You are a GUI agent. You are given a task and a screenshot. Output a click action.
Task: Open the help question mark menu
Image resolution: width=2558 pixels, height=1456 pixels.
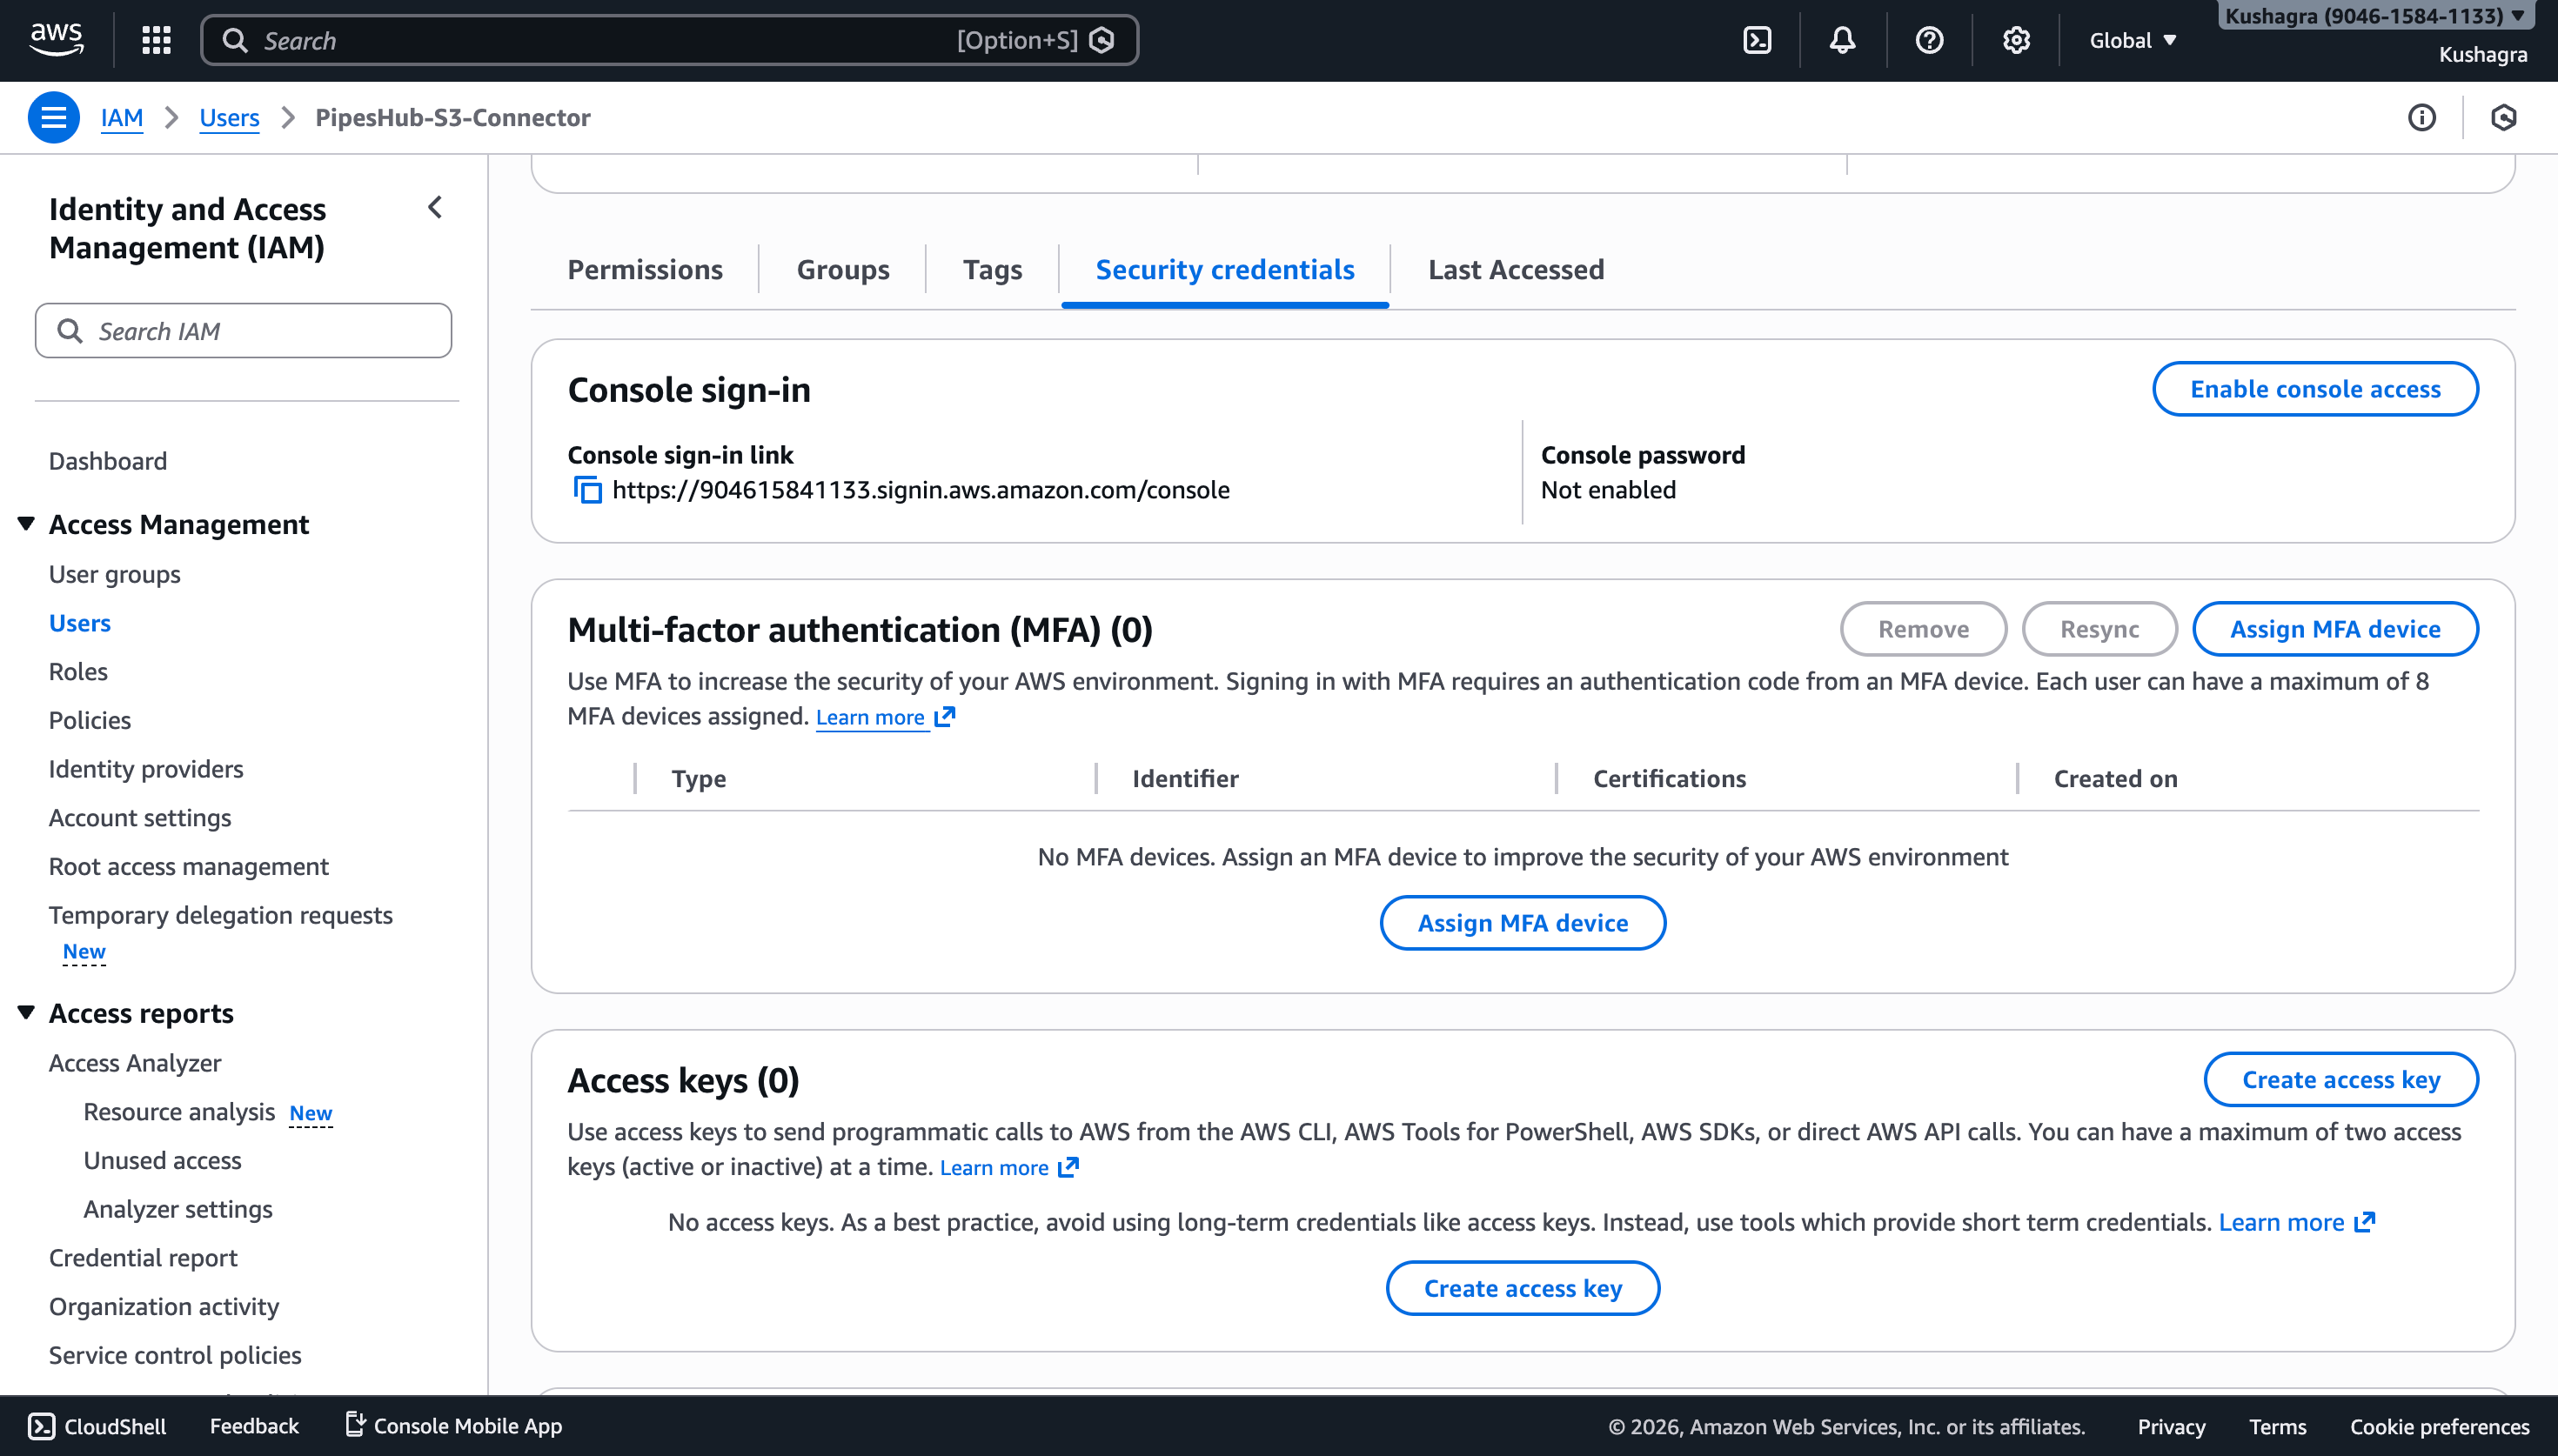point(1929,40)
